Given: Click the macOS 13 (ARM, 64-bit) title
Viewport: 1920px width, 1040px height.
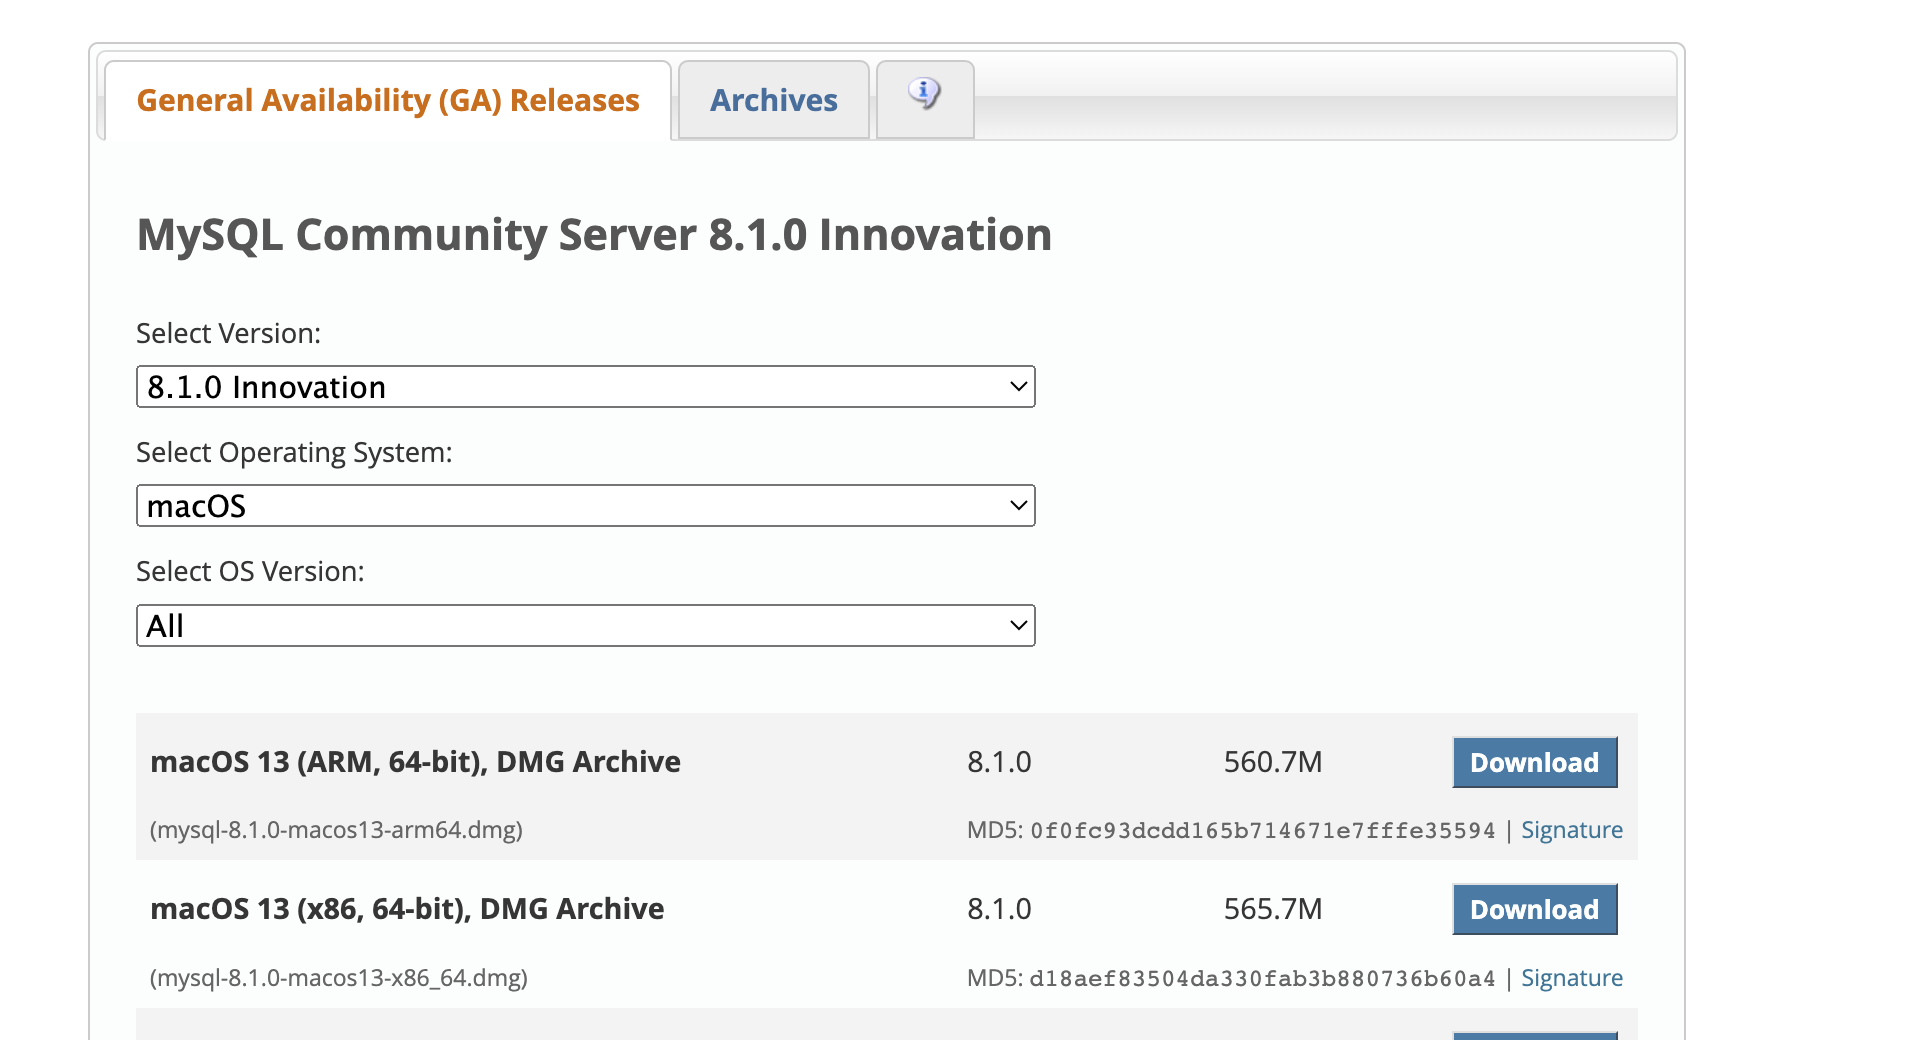Looking at the screenshot, I should pos(415,762).
